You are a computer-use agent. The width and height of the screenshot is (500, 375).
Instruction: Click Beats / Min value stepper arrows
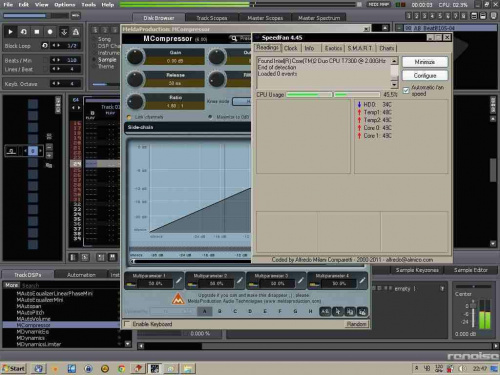click(x=56, y=60)
